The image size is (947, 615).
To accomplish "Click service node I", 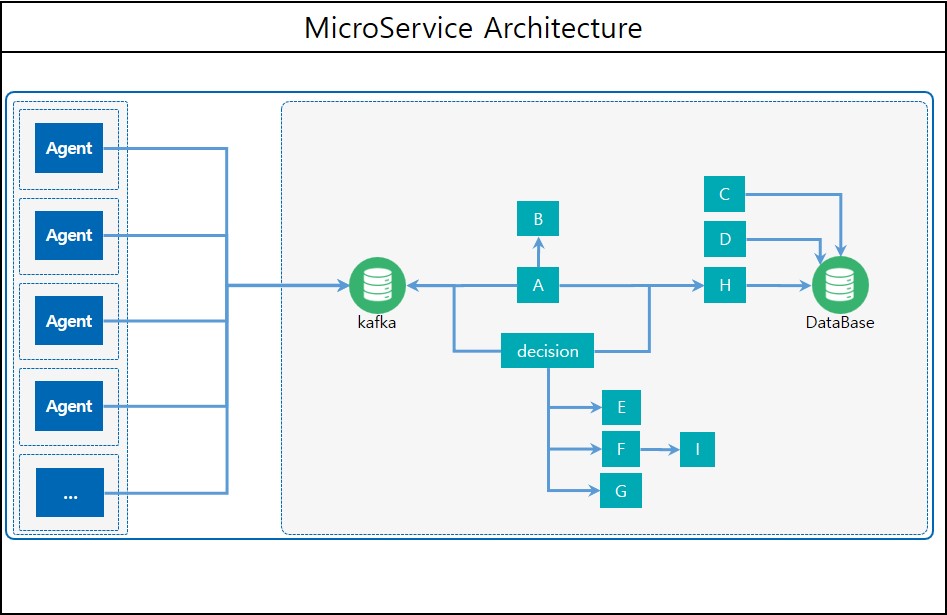I will click(697, 450).
